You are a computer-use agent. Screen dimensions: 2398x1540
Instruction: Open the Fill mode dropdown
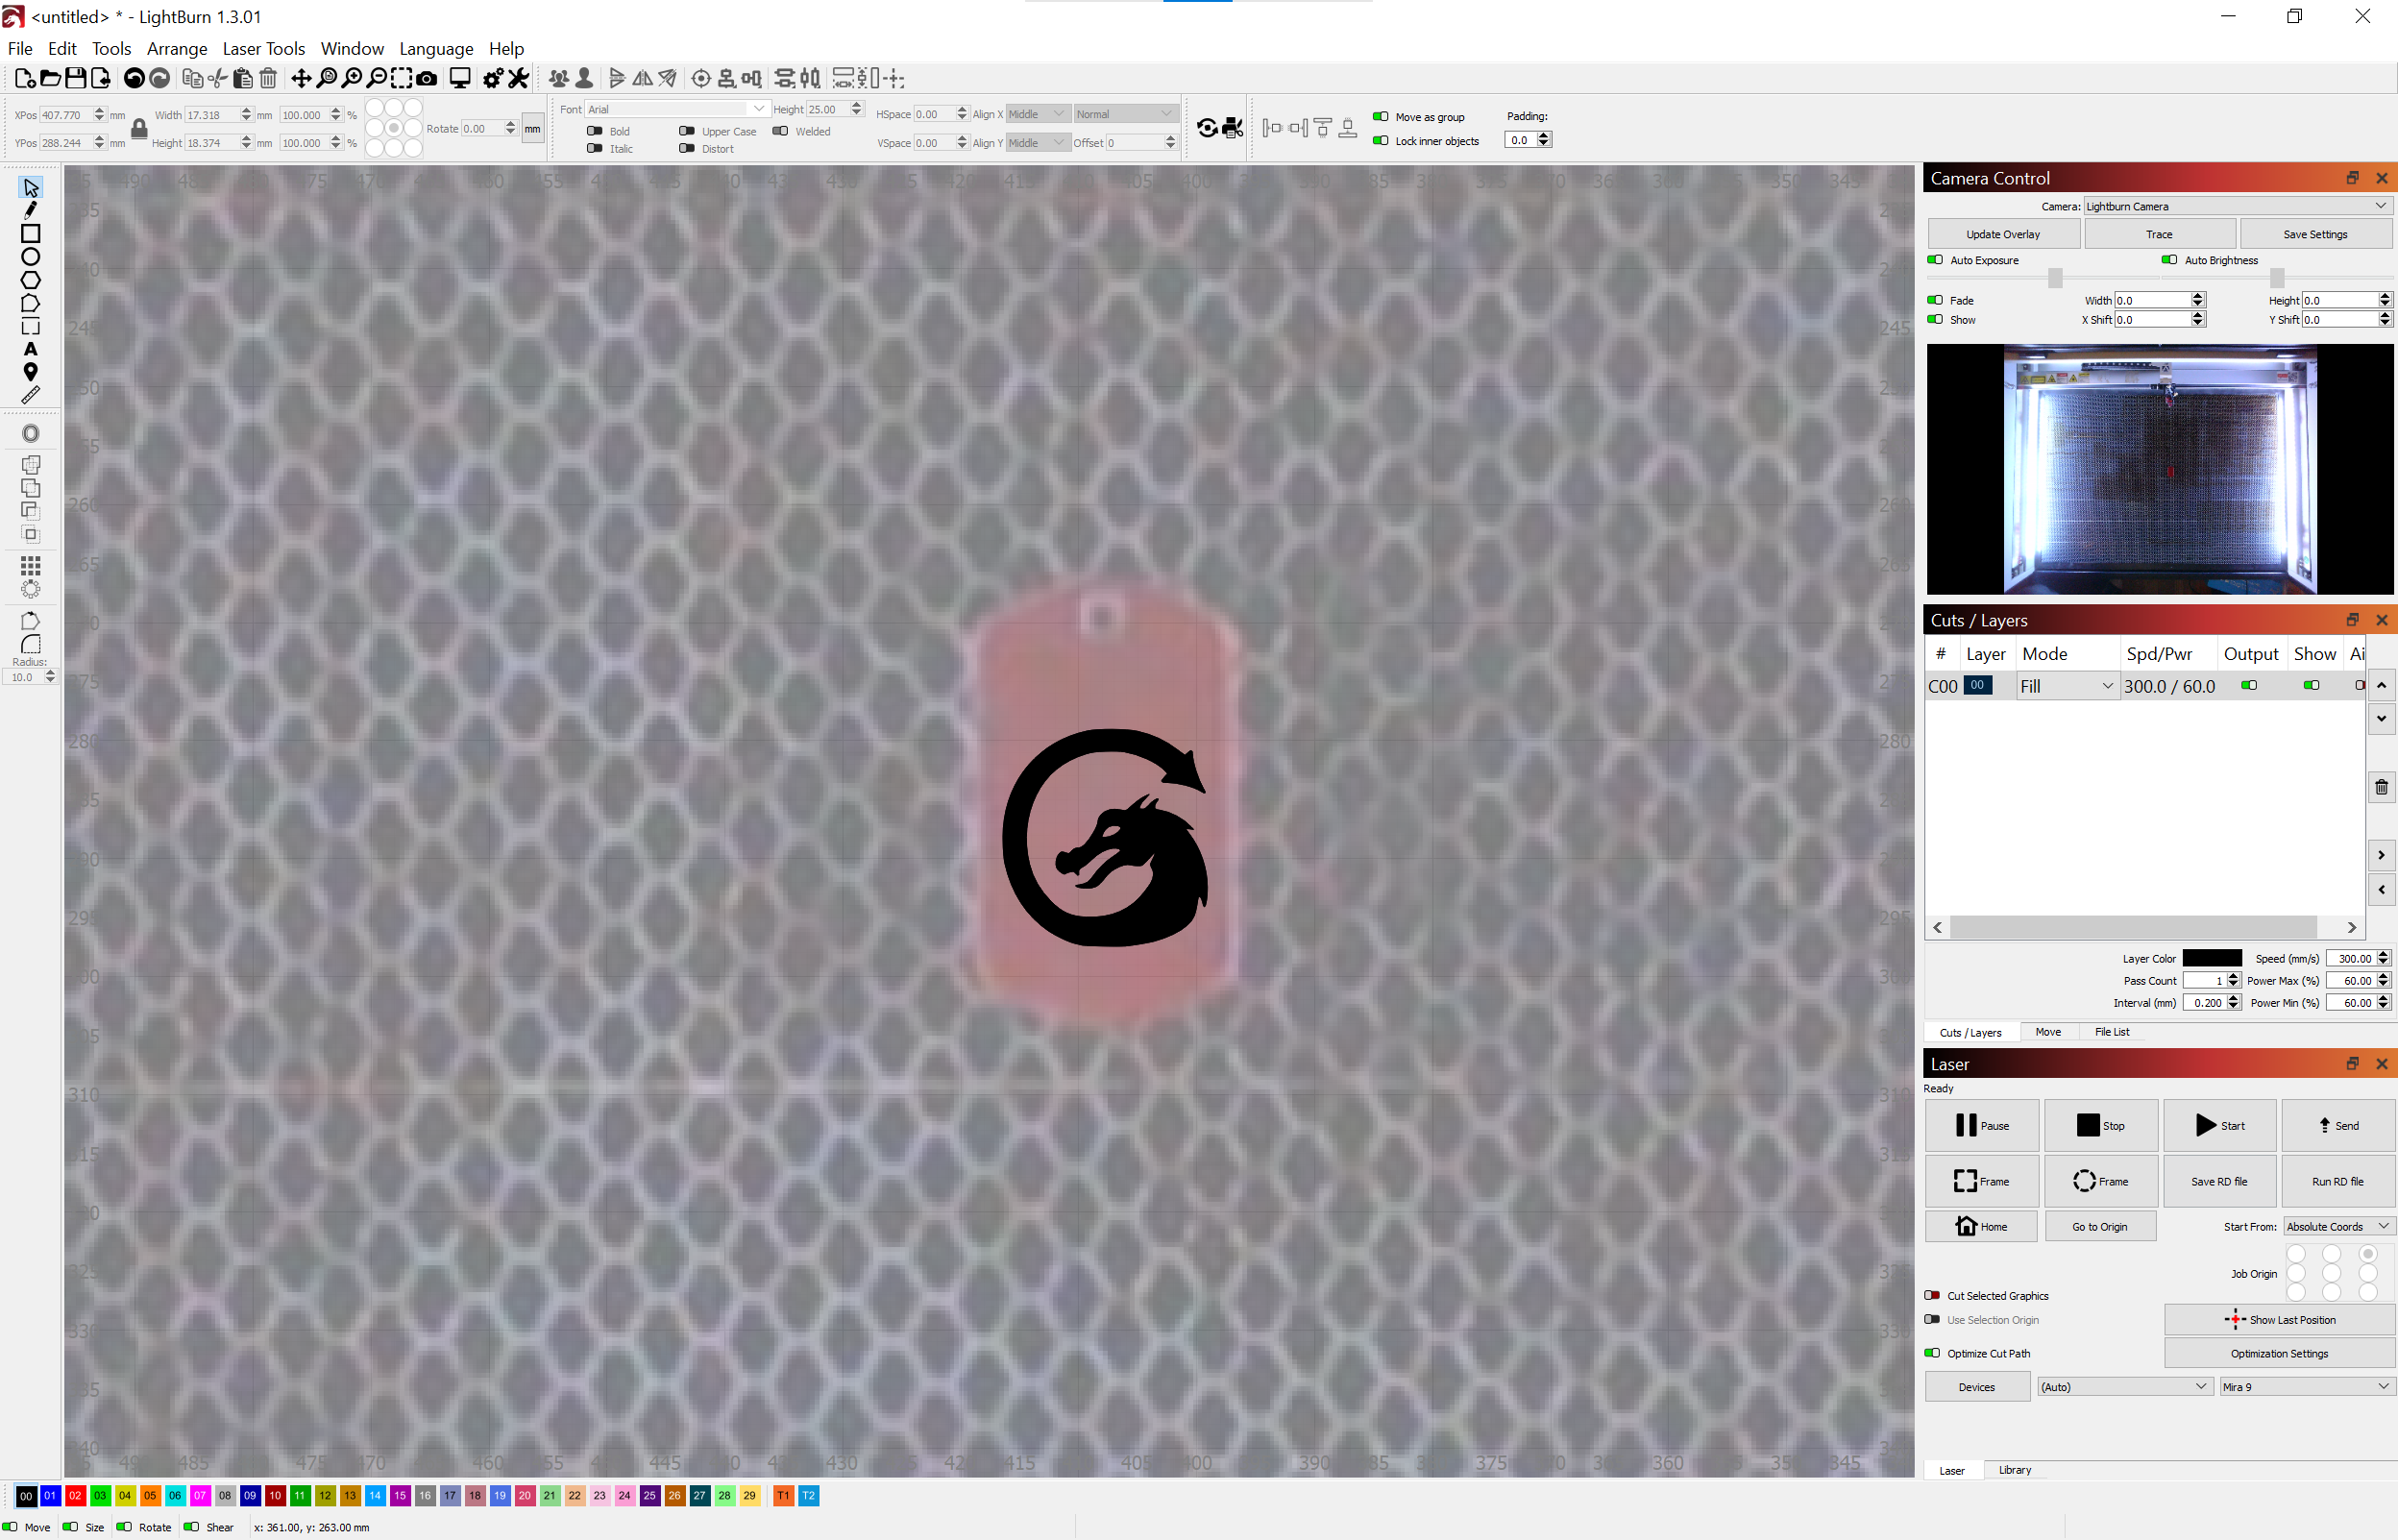2066,686
